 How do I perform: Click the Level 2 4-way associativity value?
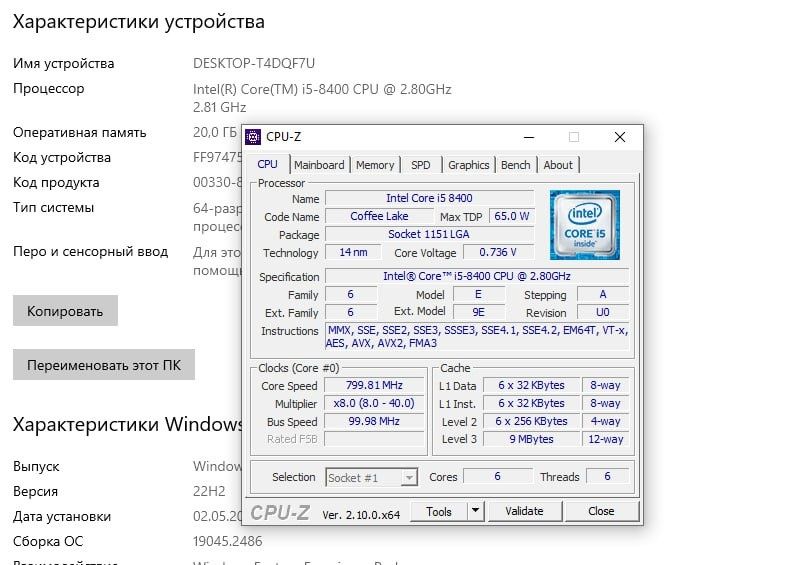[x=606, y=421]
